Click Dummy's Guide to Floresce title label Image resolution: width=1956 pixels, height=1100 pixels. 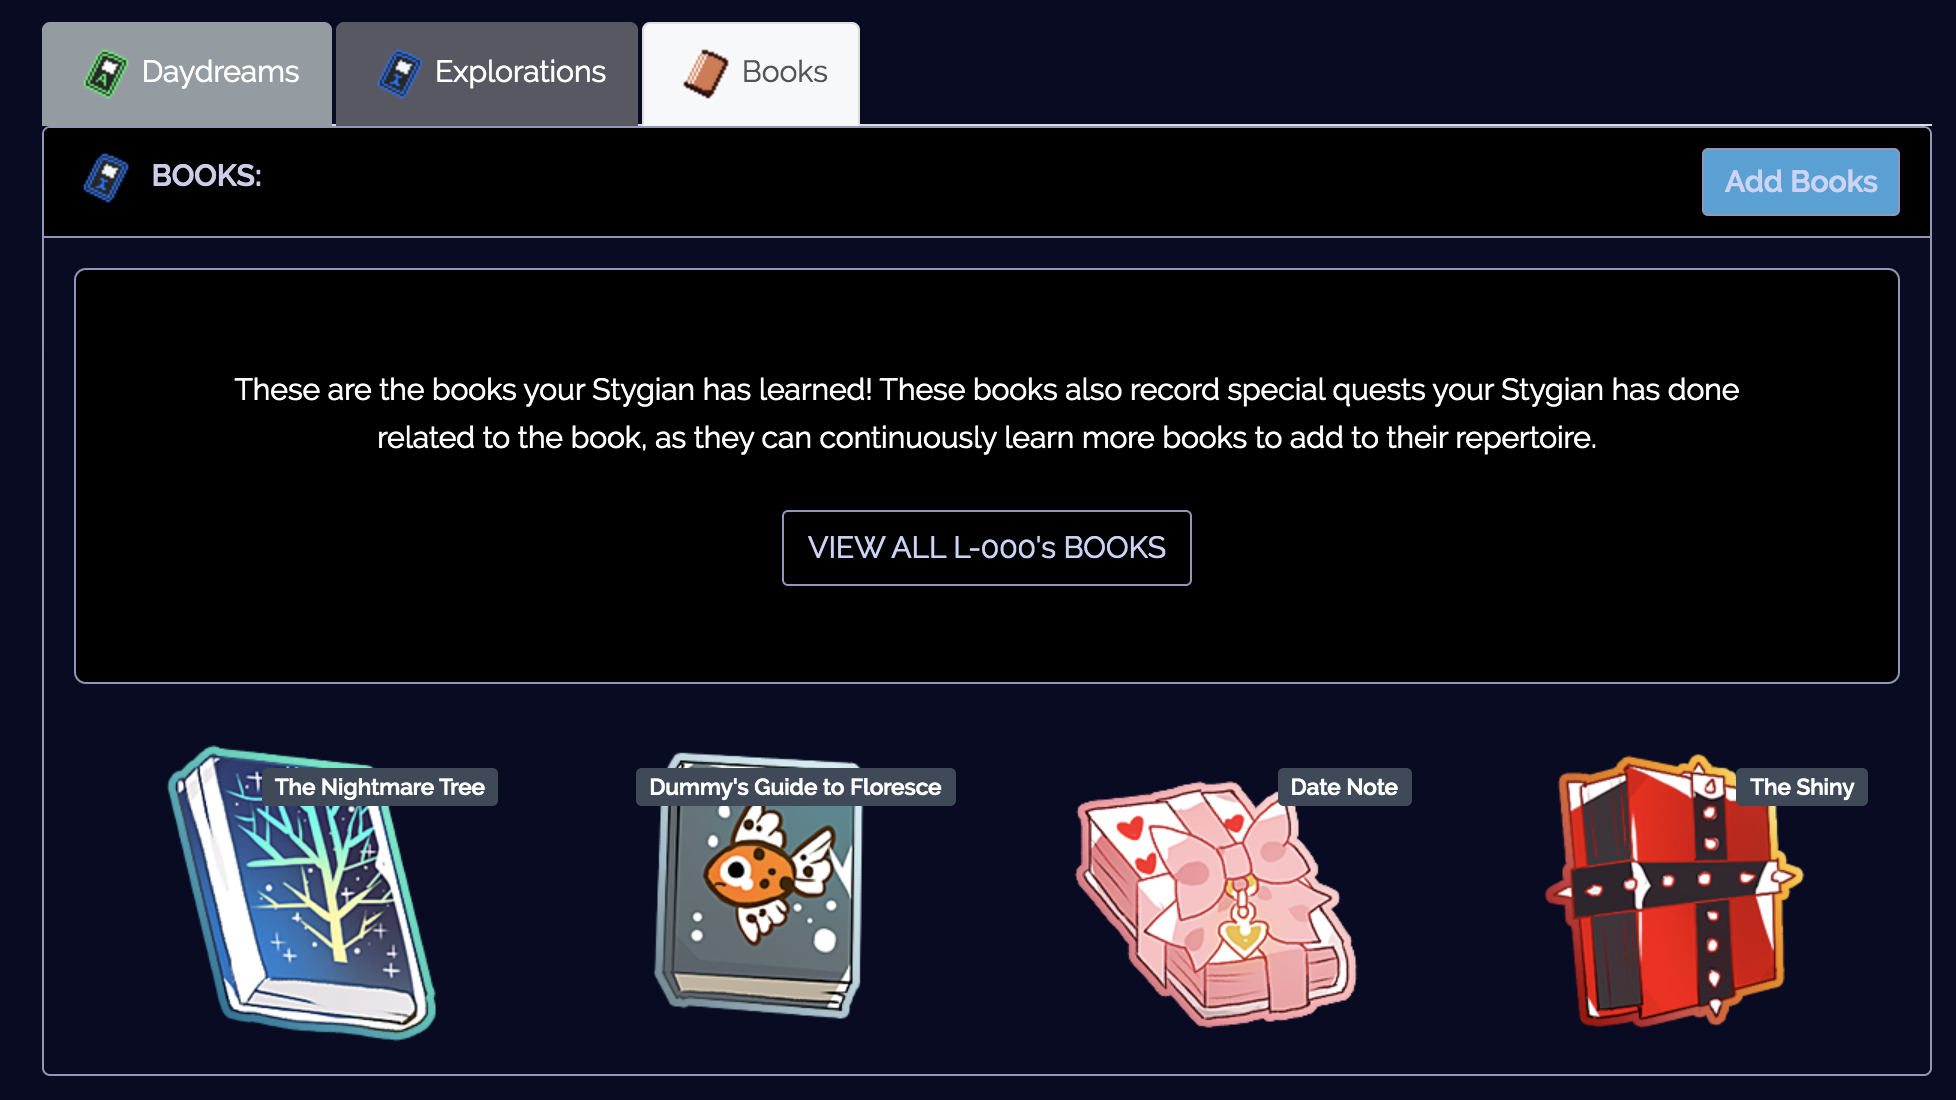point(795,787)
